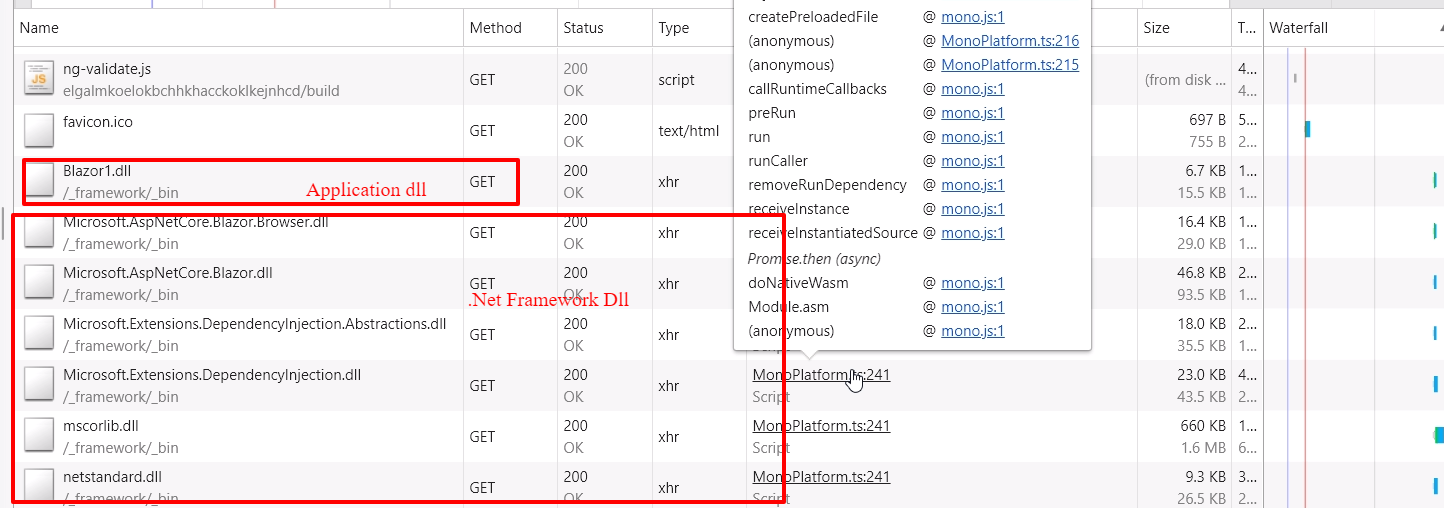The image size is (1444, 508).
Task: Click the Blazor1.dll file icon
Action: [39, 181]
